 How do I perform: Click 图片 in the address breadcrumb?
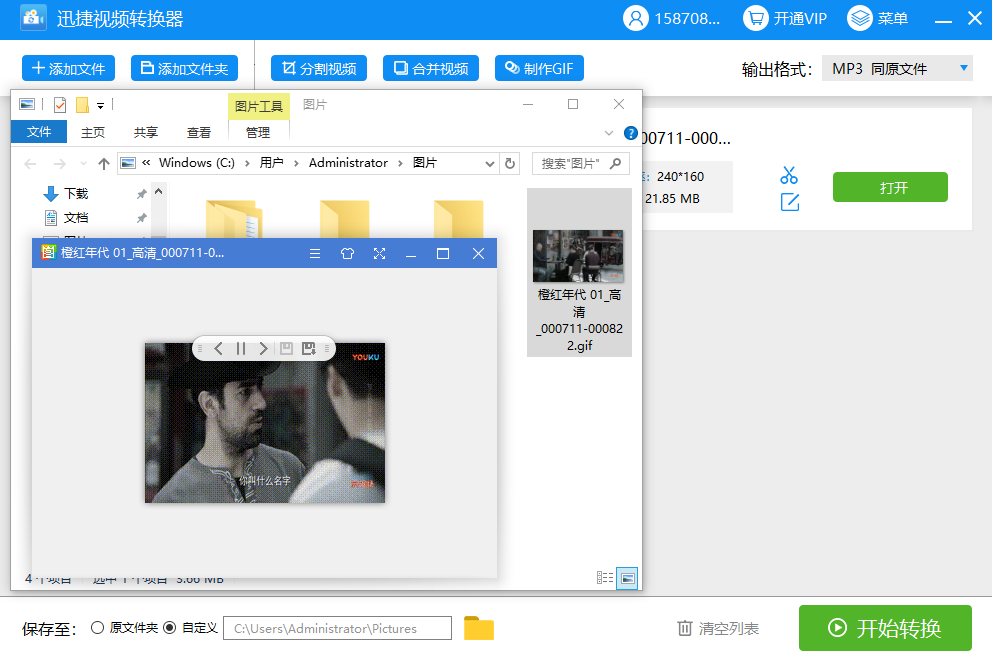425,163
